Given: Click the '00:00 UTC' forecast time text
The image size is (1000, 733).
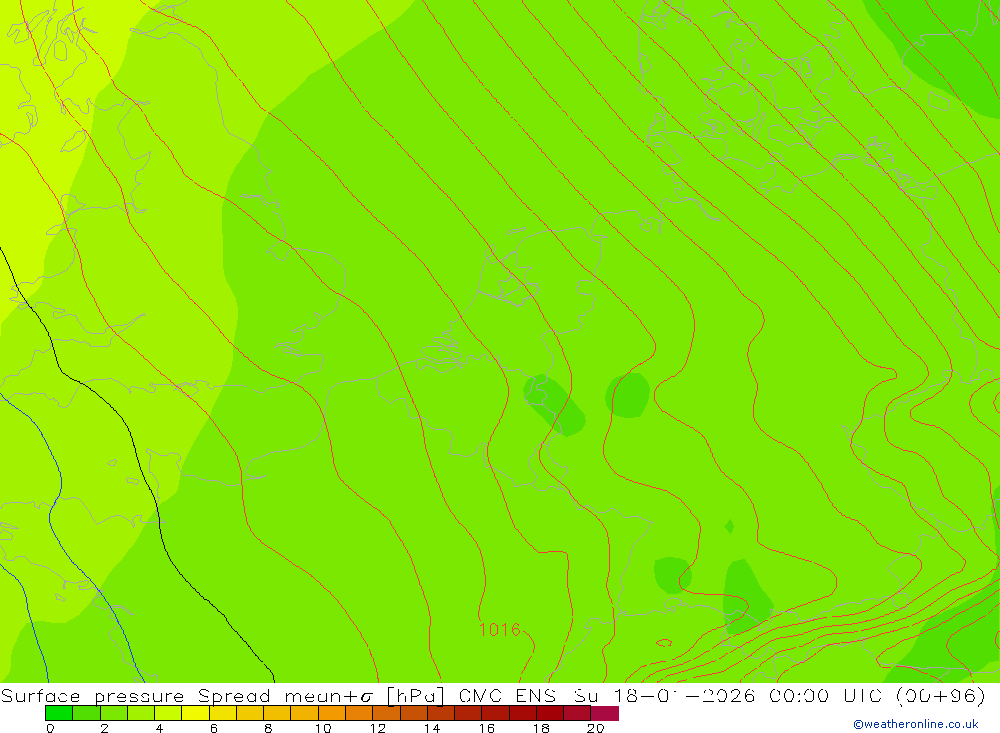Looking at the screenshot, I should pyautogui.click(x=825, y=695).
